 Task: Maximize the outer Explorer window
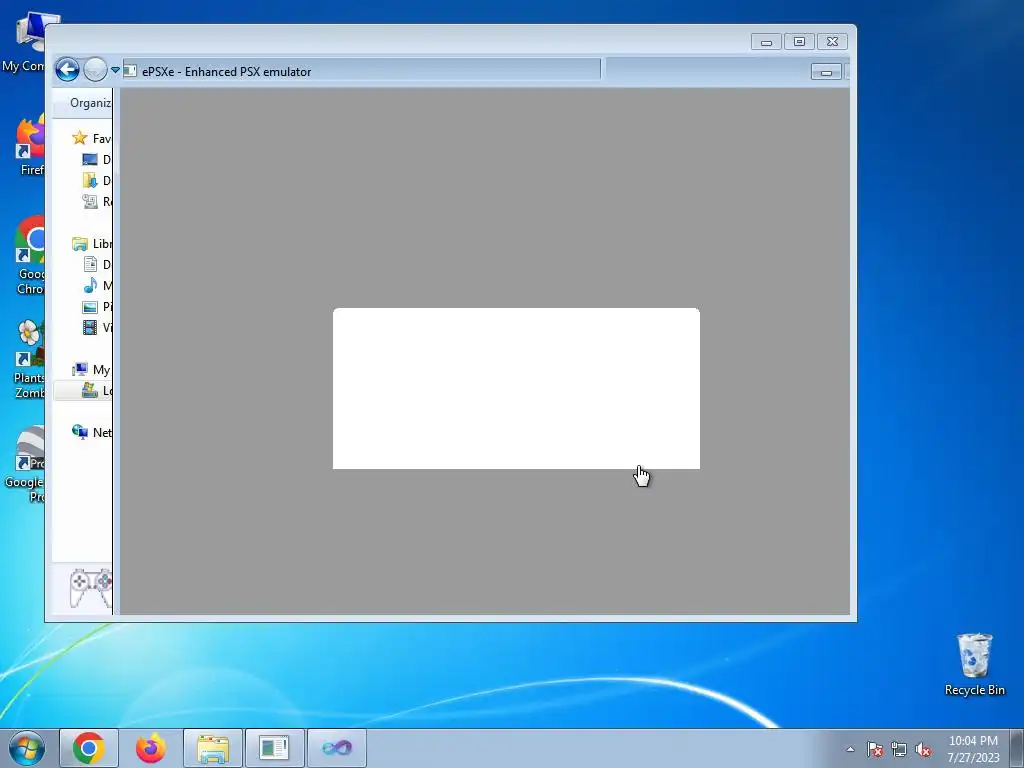799,42
